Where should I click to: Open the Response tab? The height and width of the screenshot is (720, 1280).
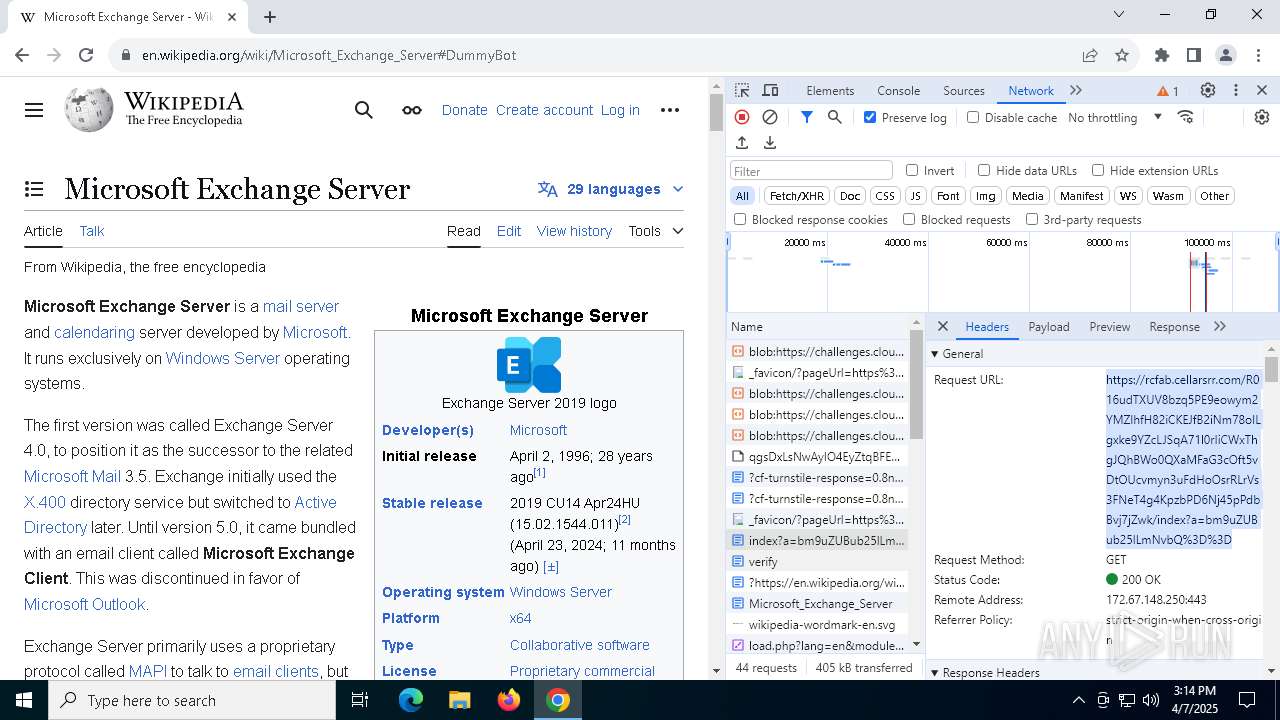tap(1175, 326)
